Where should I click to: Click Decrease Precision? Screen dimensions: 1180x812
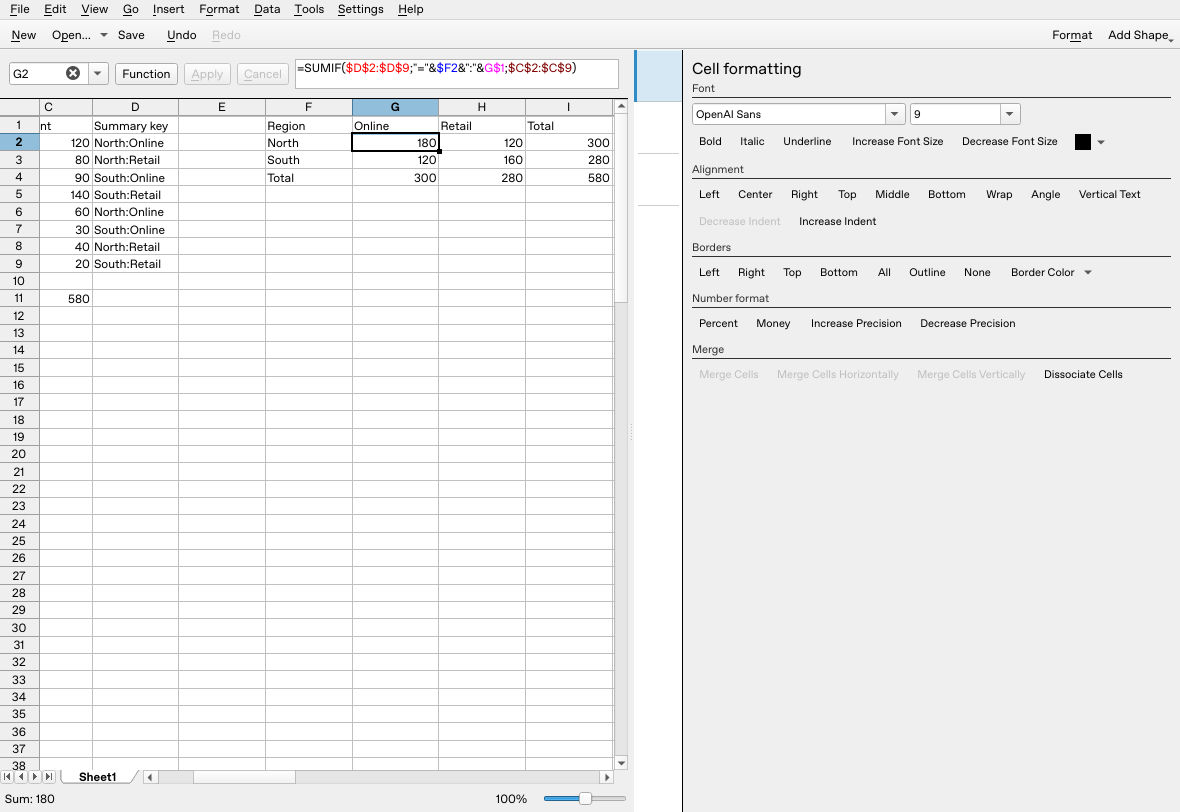click(x=967, y=324)
